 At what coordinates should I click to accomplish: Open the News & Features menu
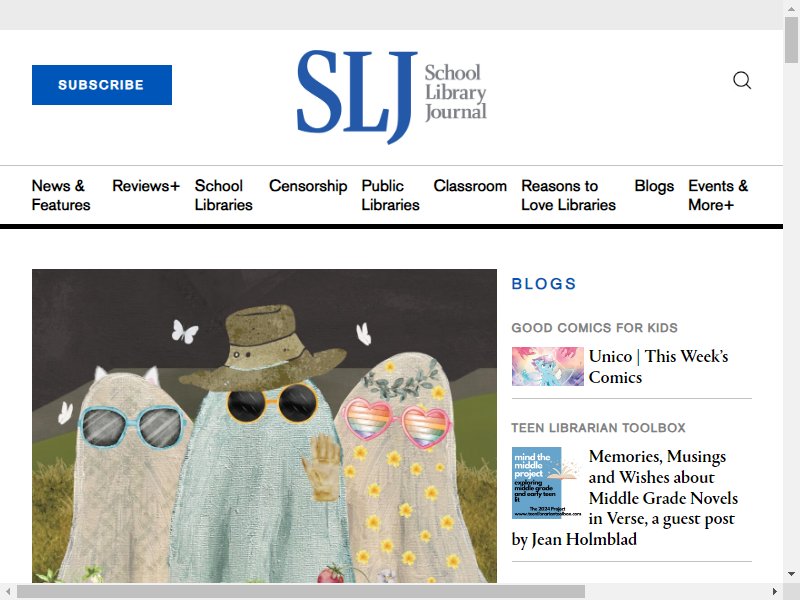tap(61, 195)
